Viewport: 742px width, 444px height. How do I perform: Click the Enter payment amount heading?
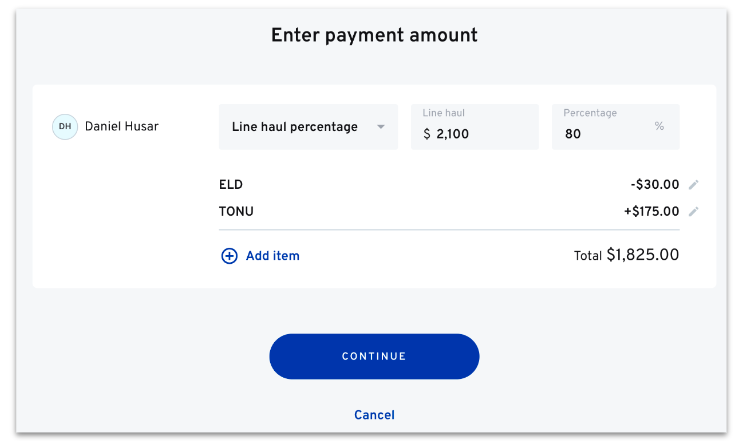[374, 36]
